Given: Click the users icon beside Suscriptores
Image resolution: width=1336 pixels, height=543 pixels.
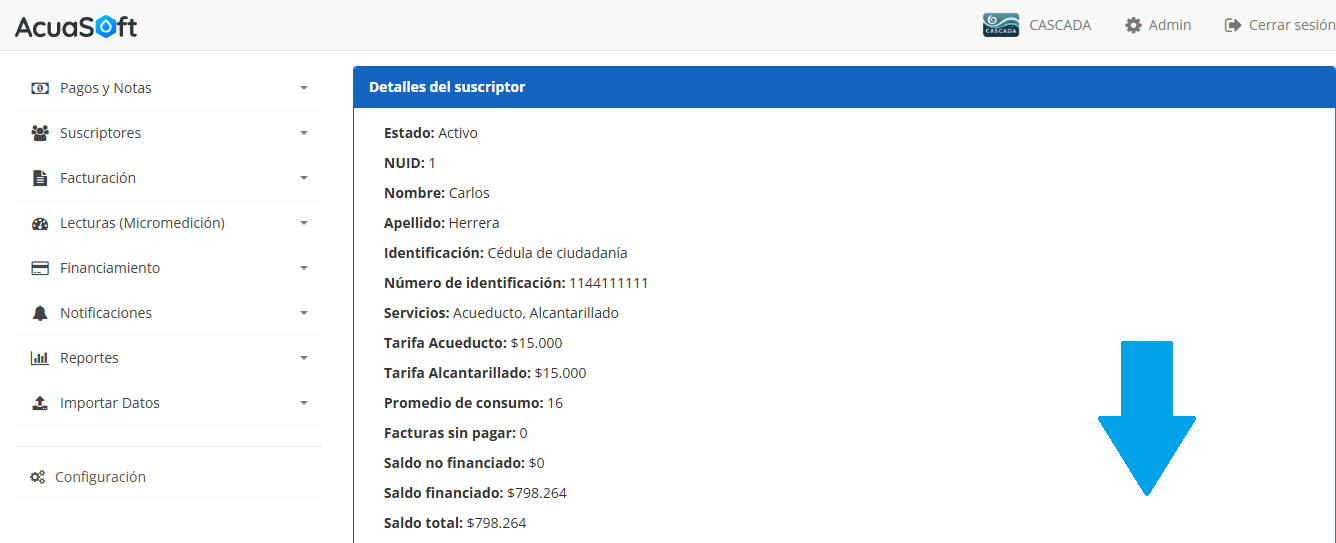Looking at the screenshot, I should (x=40, y=133).
